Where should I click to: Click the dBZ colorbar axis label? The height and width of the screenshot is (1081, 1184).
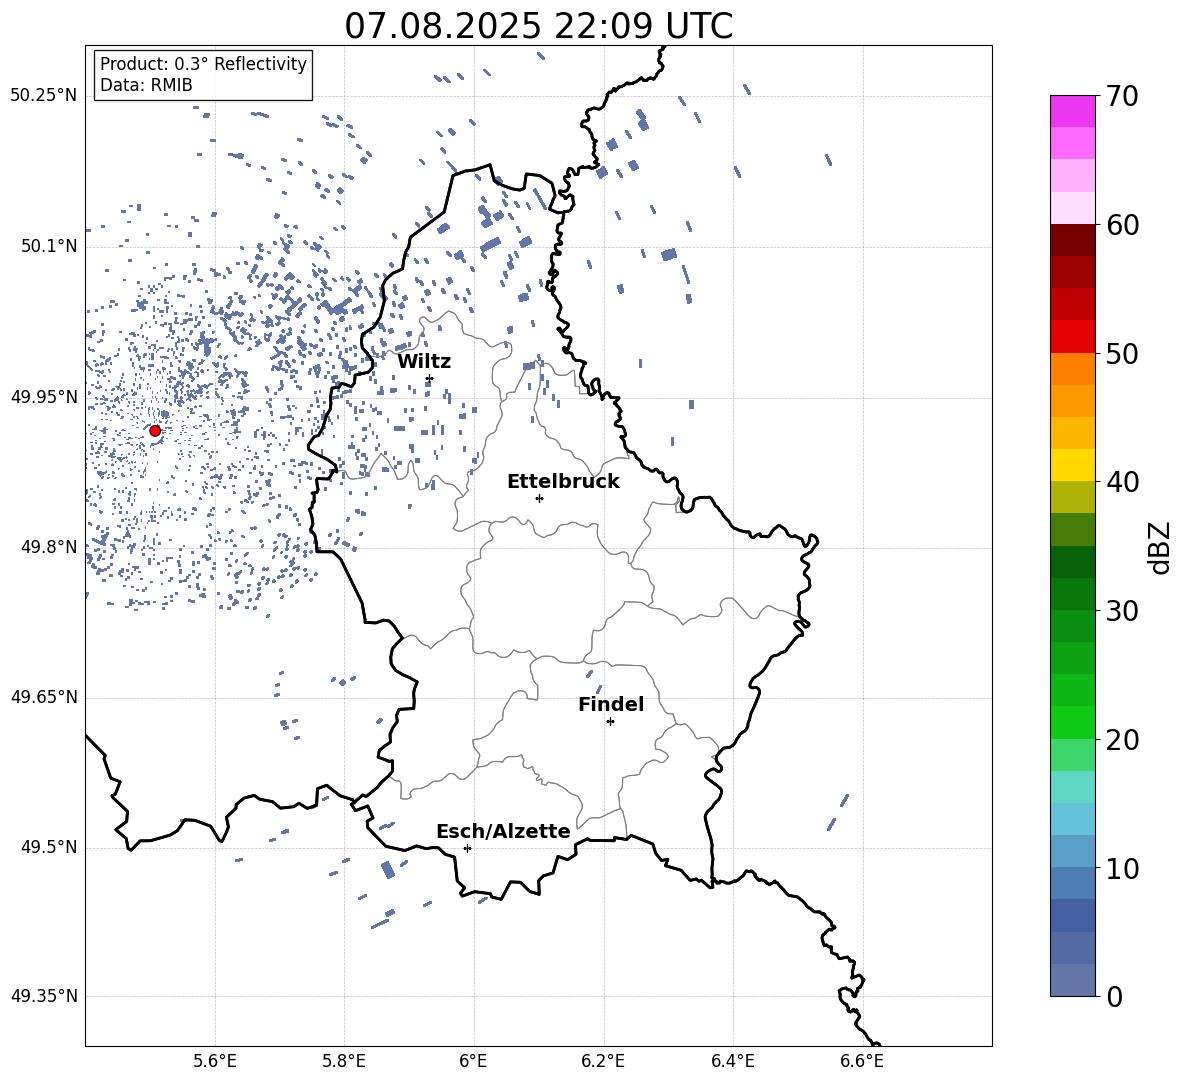pos(1161,547)
